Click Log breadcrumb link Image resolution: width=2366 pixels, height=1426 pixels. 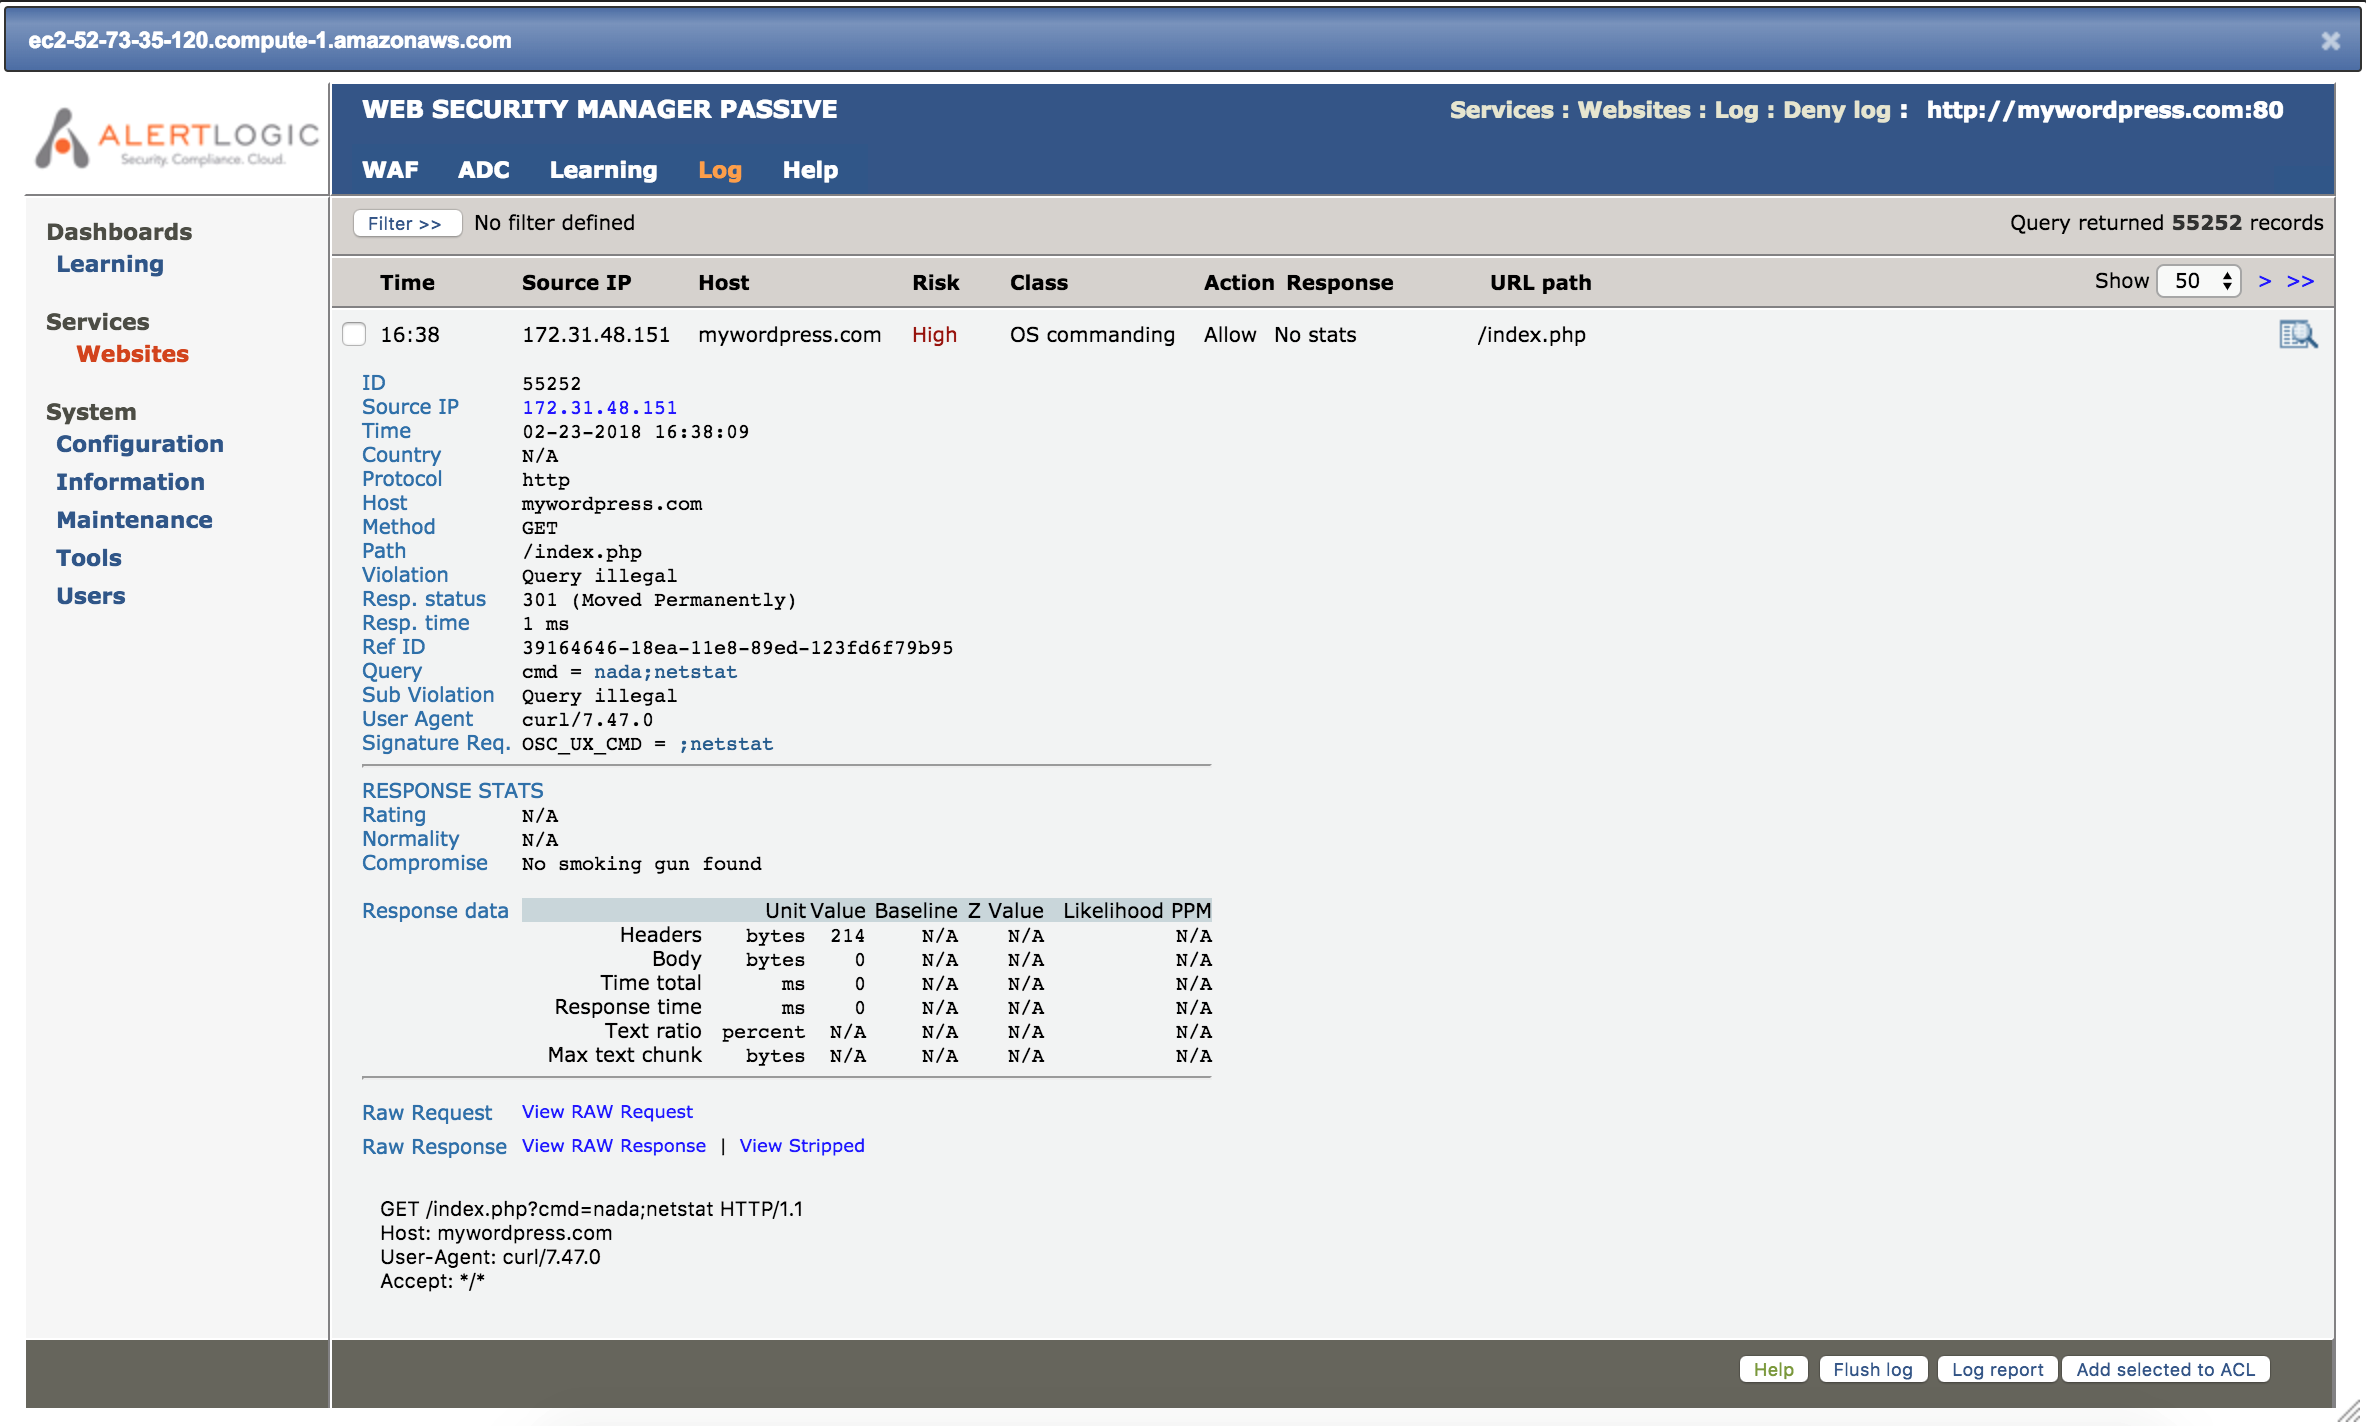tap(1736, 110)
